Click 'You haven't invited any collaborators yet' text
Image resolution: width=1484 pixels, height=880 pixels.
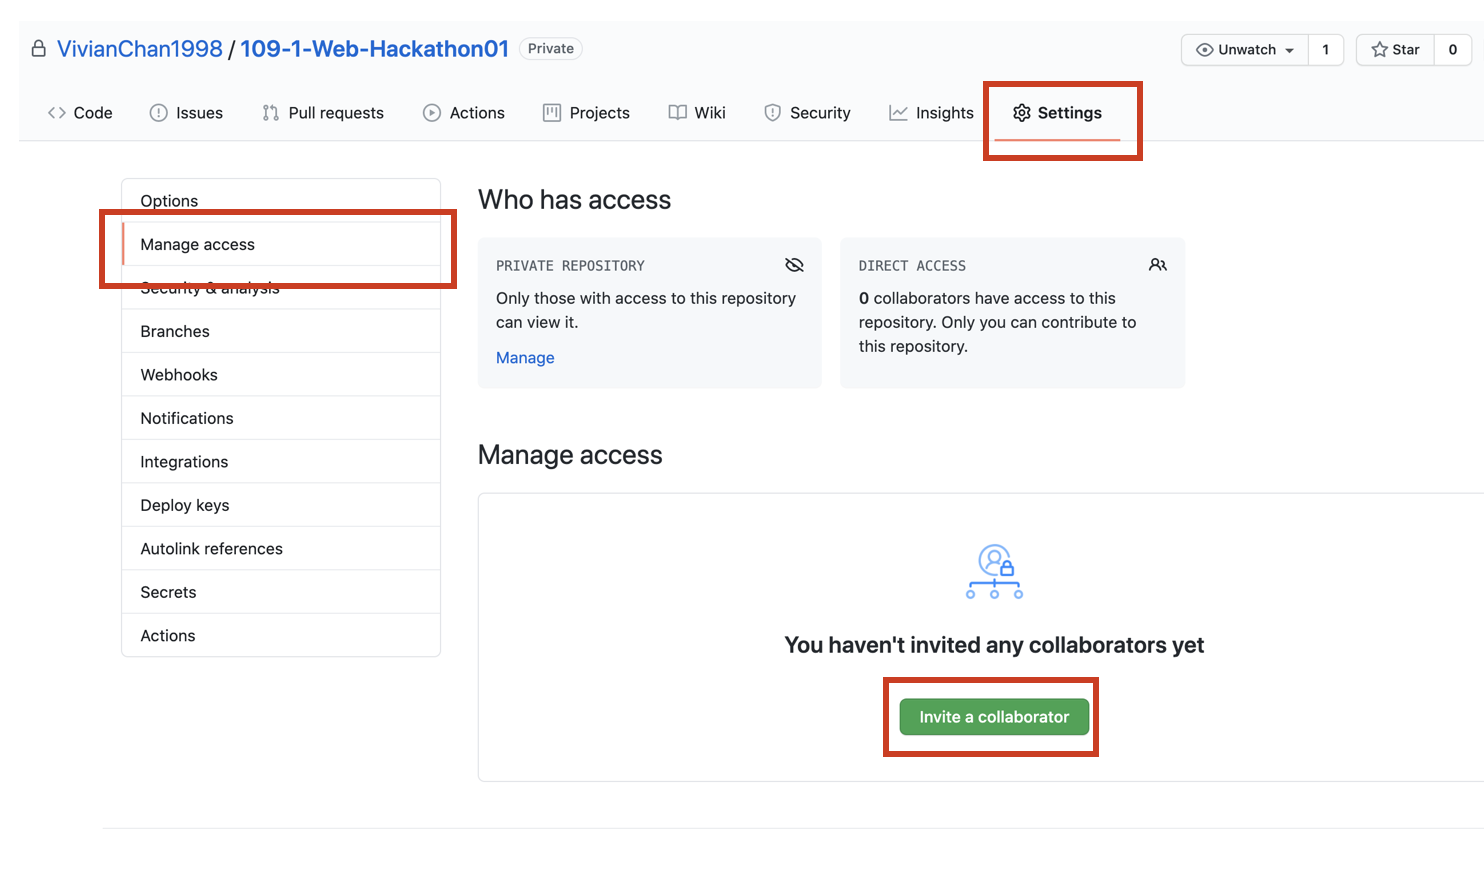tap(994, 645)
